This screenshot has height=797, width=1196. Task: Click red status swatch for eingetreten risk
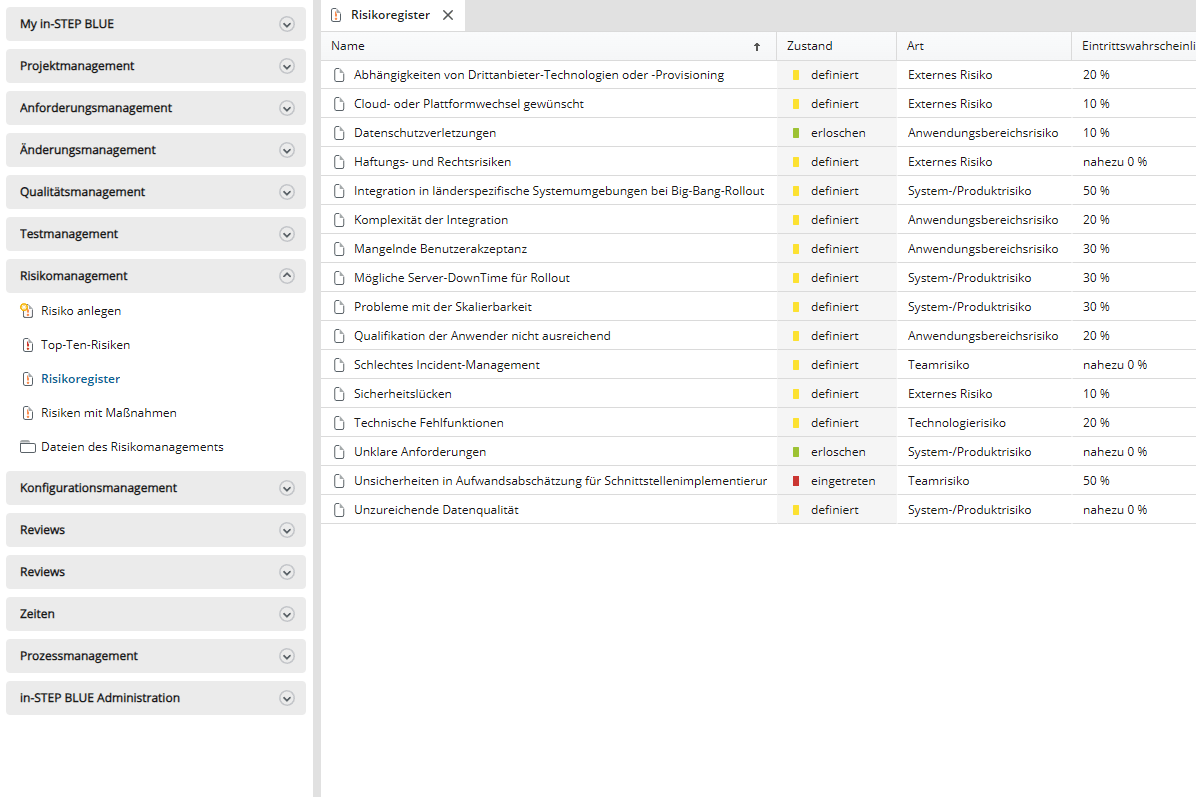coord(796,481)
